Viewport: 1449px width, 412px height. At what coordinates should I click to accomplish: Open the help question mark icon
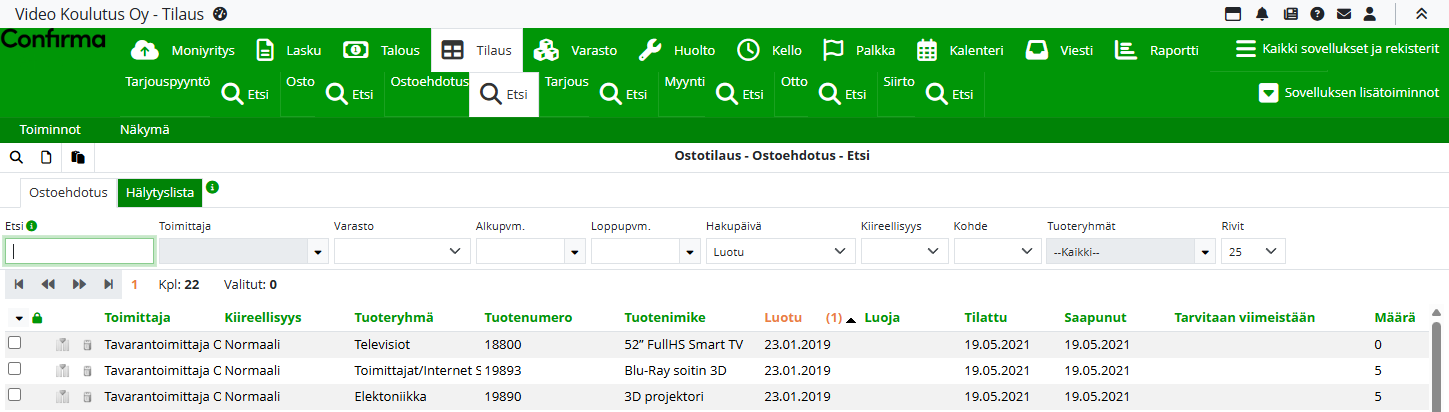[x=1317, y=14]
